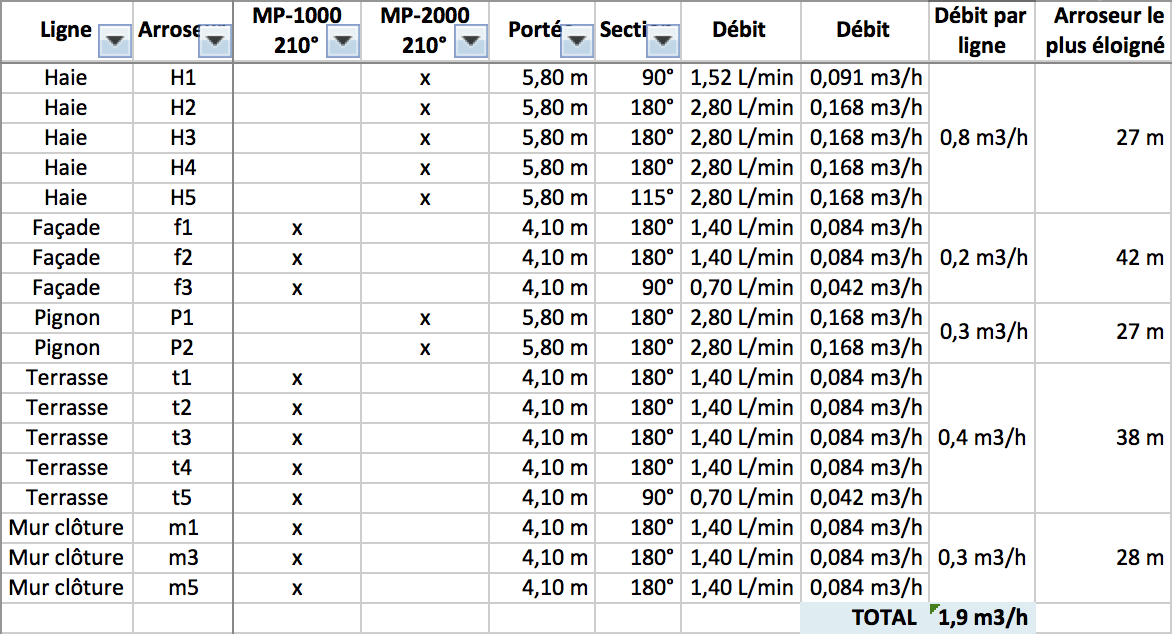Screen dimensions: 1172x634
Task: Click the x mark in the f3 row
Action: (x=297, y=288)
